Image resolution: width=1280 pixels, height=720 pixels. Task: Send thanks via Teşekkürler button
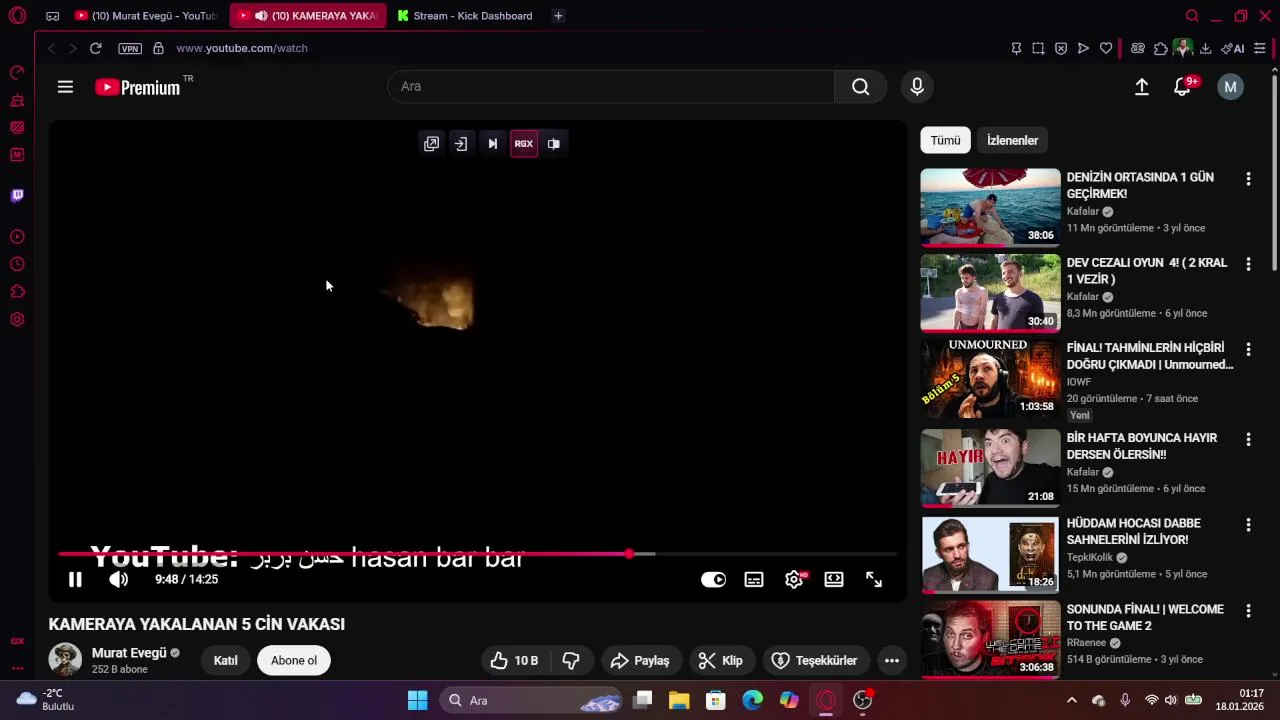point(816,660)
